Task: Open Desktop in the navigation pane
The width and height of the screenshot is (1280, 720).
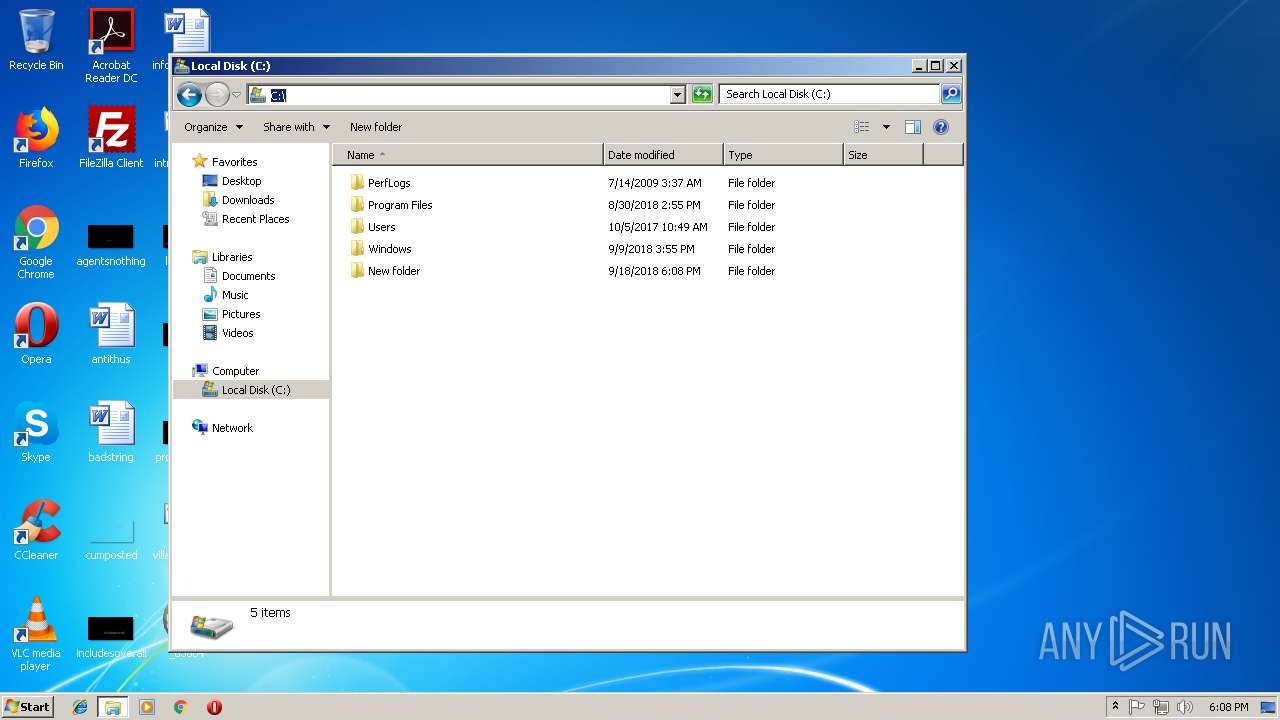Action: (232, 181)
